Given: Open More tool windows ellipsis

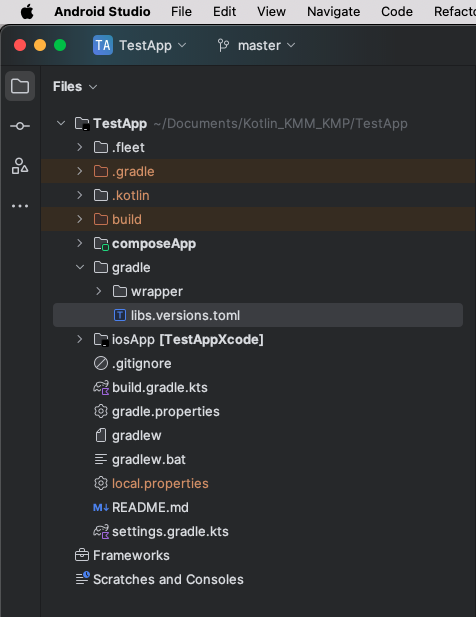Looking at the screenshot, I should coord(20,206).
